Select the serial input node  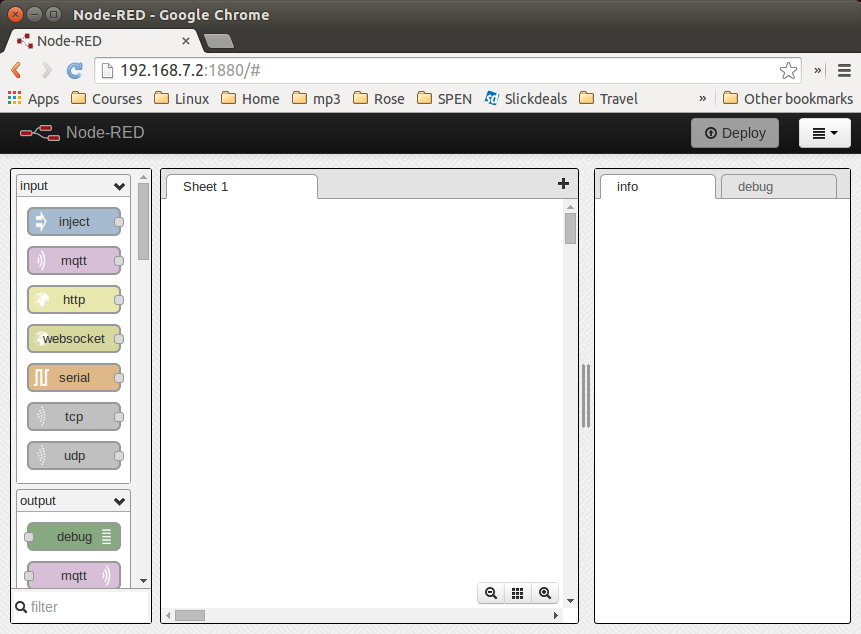tap(74, 378)
